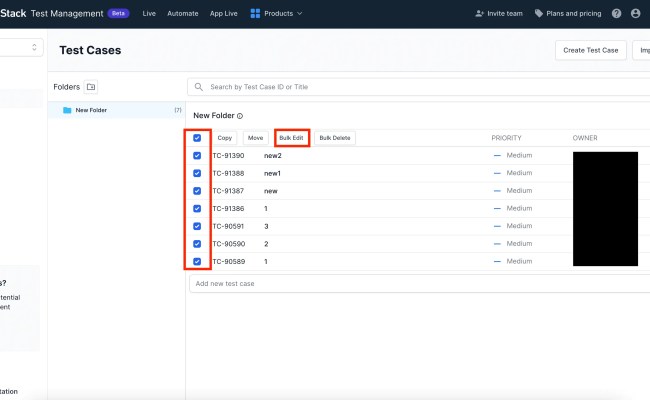
Task: Click the Bulk Delete button
Action: pyautogui.click(x=335, y=138)
